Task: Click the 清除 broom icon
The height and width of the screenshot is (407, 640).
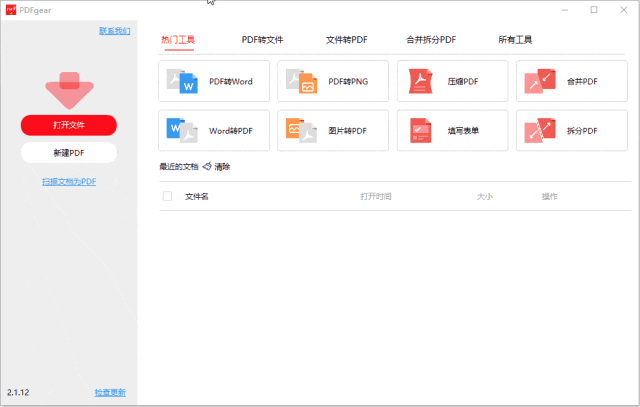Action: 207,167
